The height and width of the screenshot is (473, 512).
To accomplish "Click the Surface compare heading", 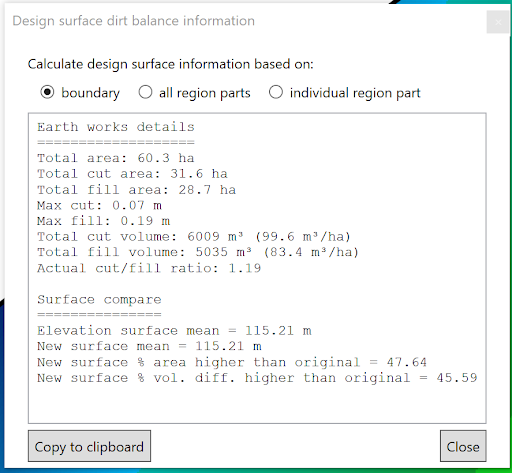I will [99, 299].
